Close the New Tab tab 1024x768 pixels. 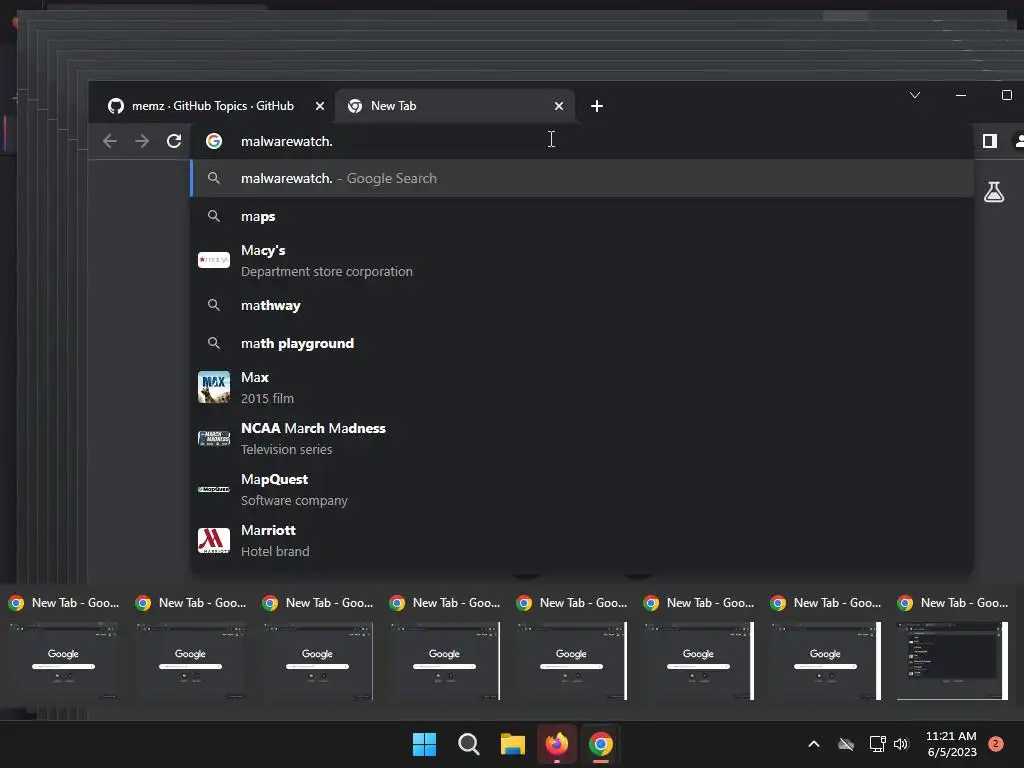pos(559,106)
